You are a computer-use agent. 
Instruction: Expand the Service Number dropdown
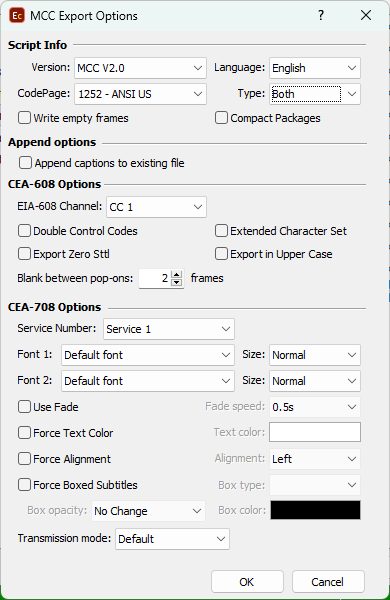click(169, 329)
